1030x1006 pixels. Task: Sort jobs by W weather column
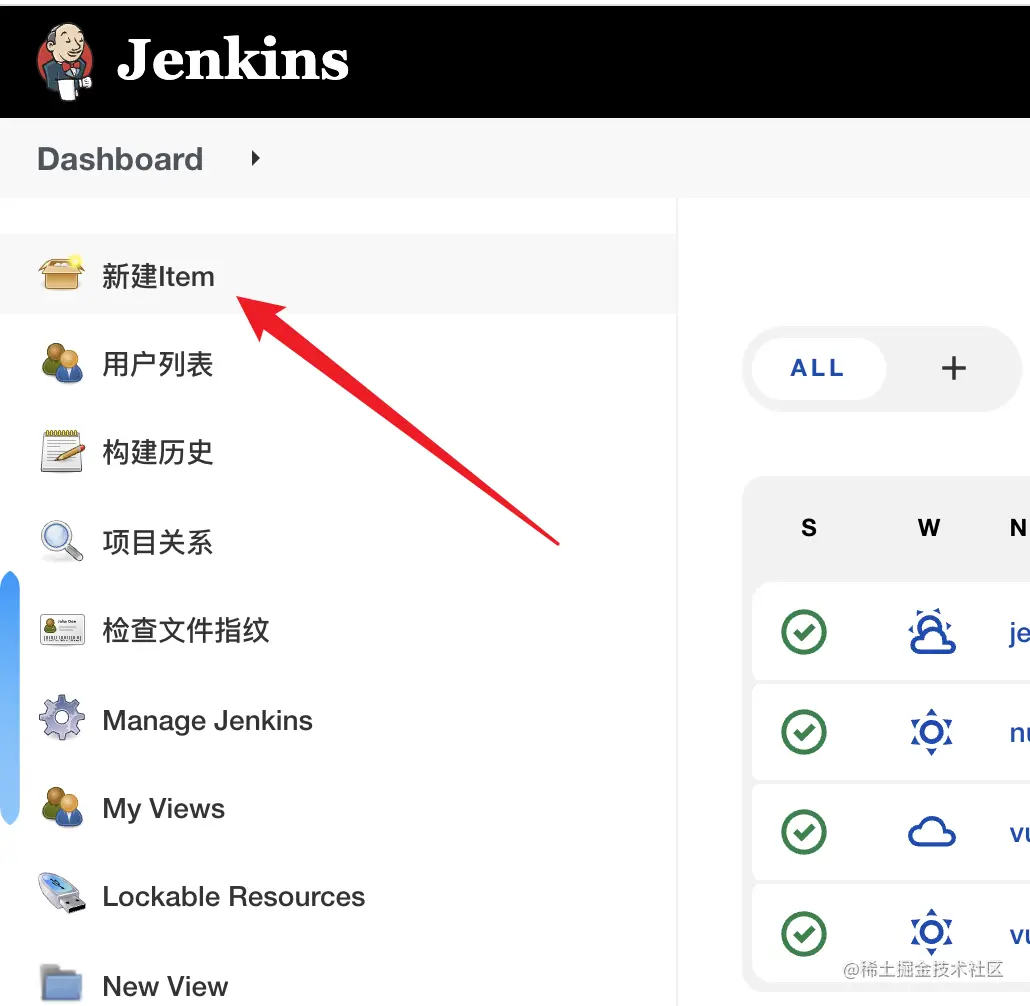(x=929, y=528)
